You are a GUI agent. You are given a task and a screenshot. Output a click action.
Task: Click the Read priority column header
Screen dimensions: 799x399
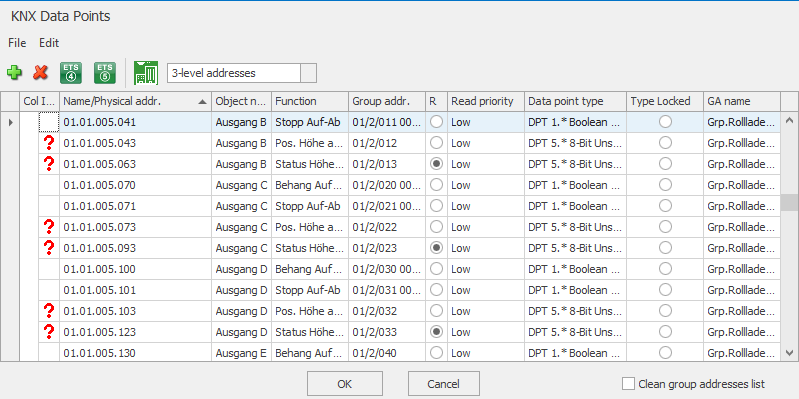pyautogui.click(x=486, y=101)
